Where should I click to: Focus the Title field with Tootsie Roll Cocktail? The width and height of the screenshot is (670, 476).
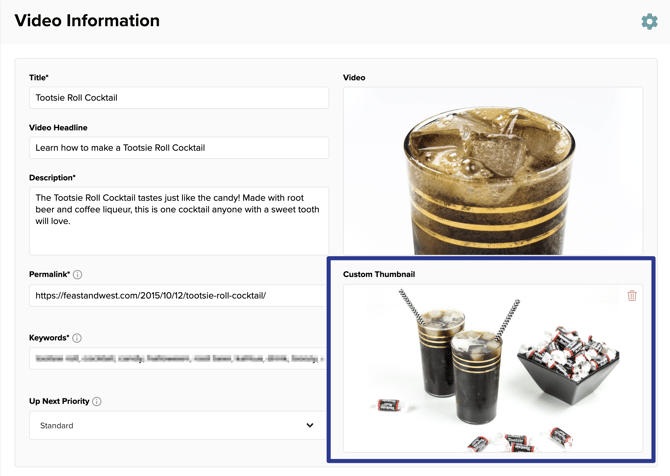[178, 98]
